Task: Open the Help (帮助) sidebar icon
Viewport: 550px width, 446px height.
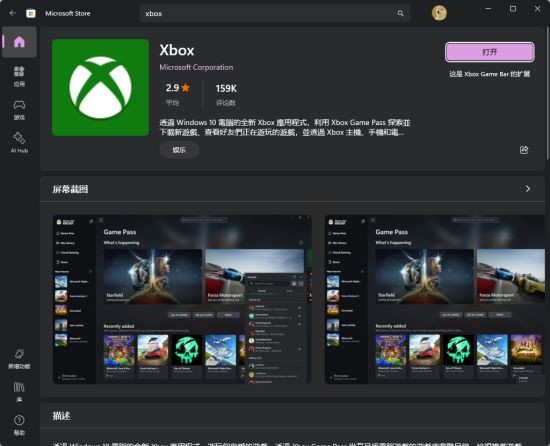Action: [19, 425]
